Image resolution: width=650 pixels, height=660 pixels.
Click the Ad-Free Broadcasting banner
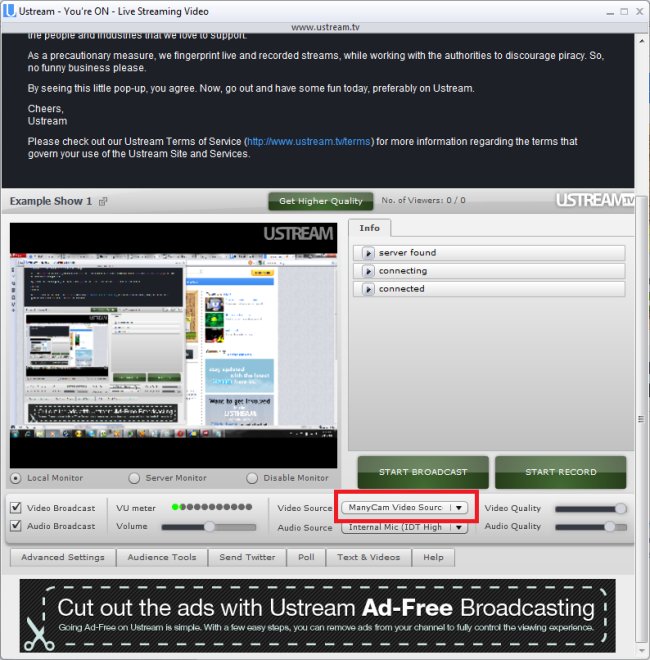click(x=318, y=616)
